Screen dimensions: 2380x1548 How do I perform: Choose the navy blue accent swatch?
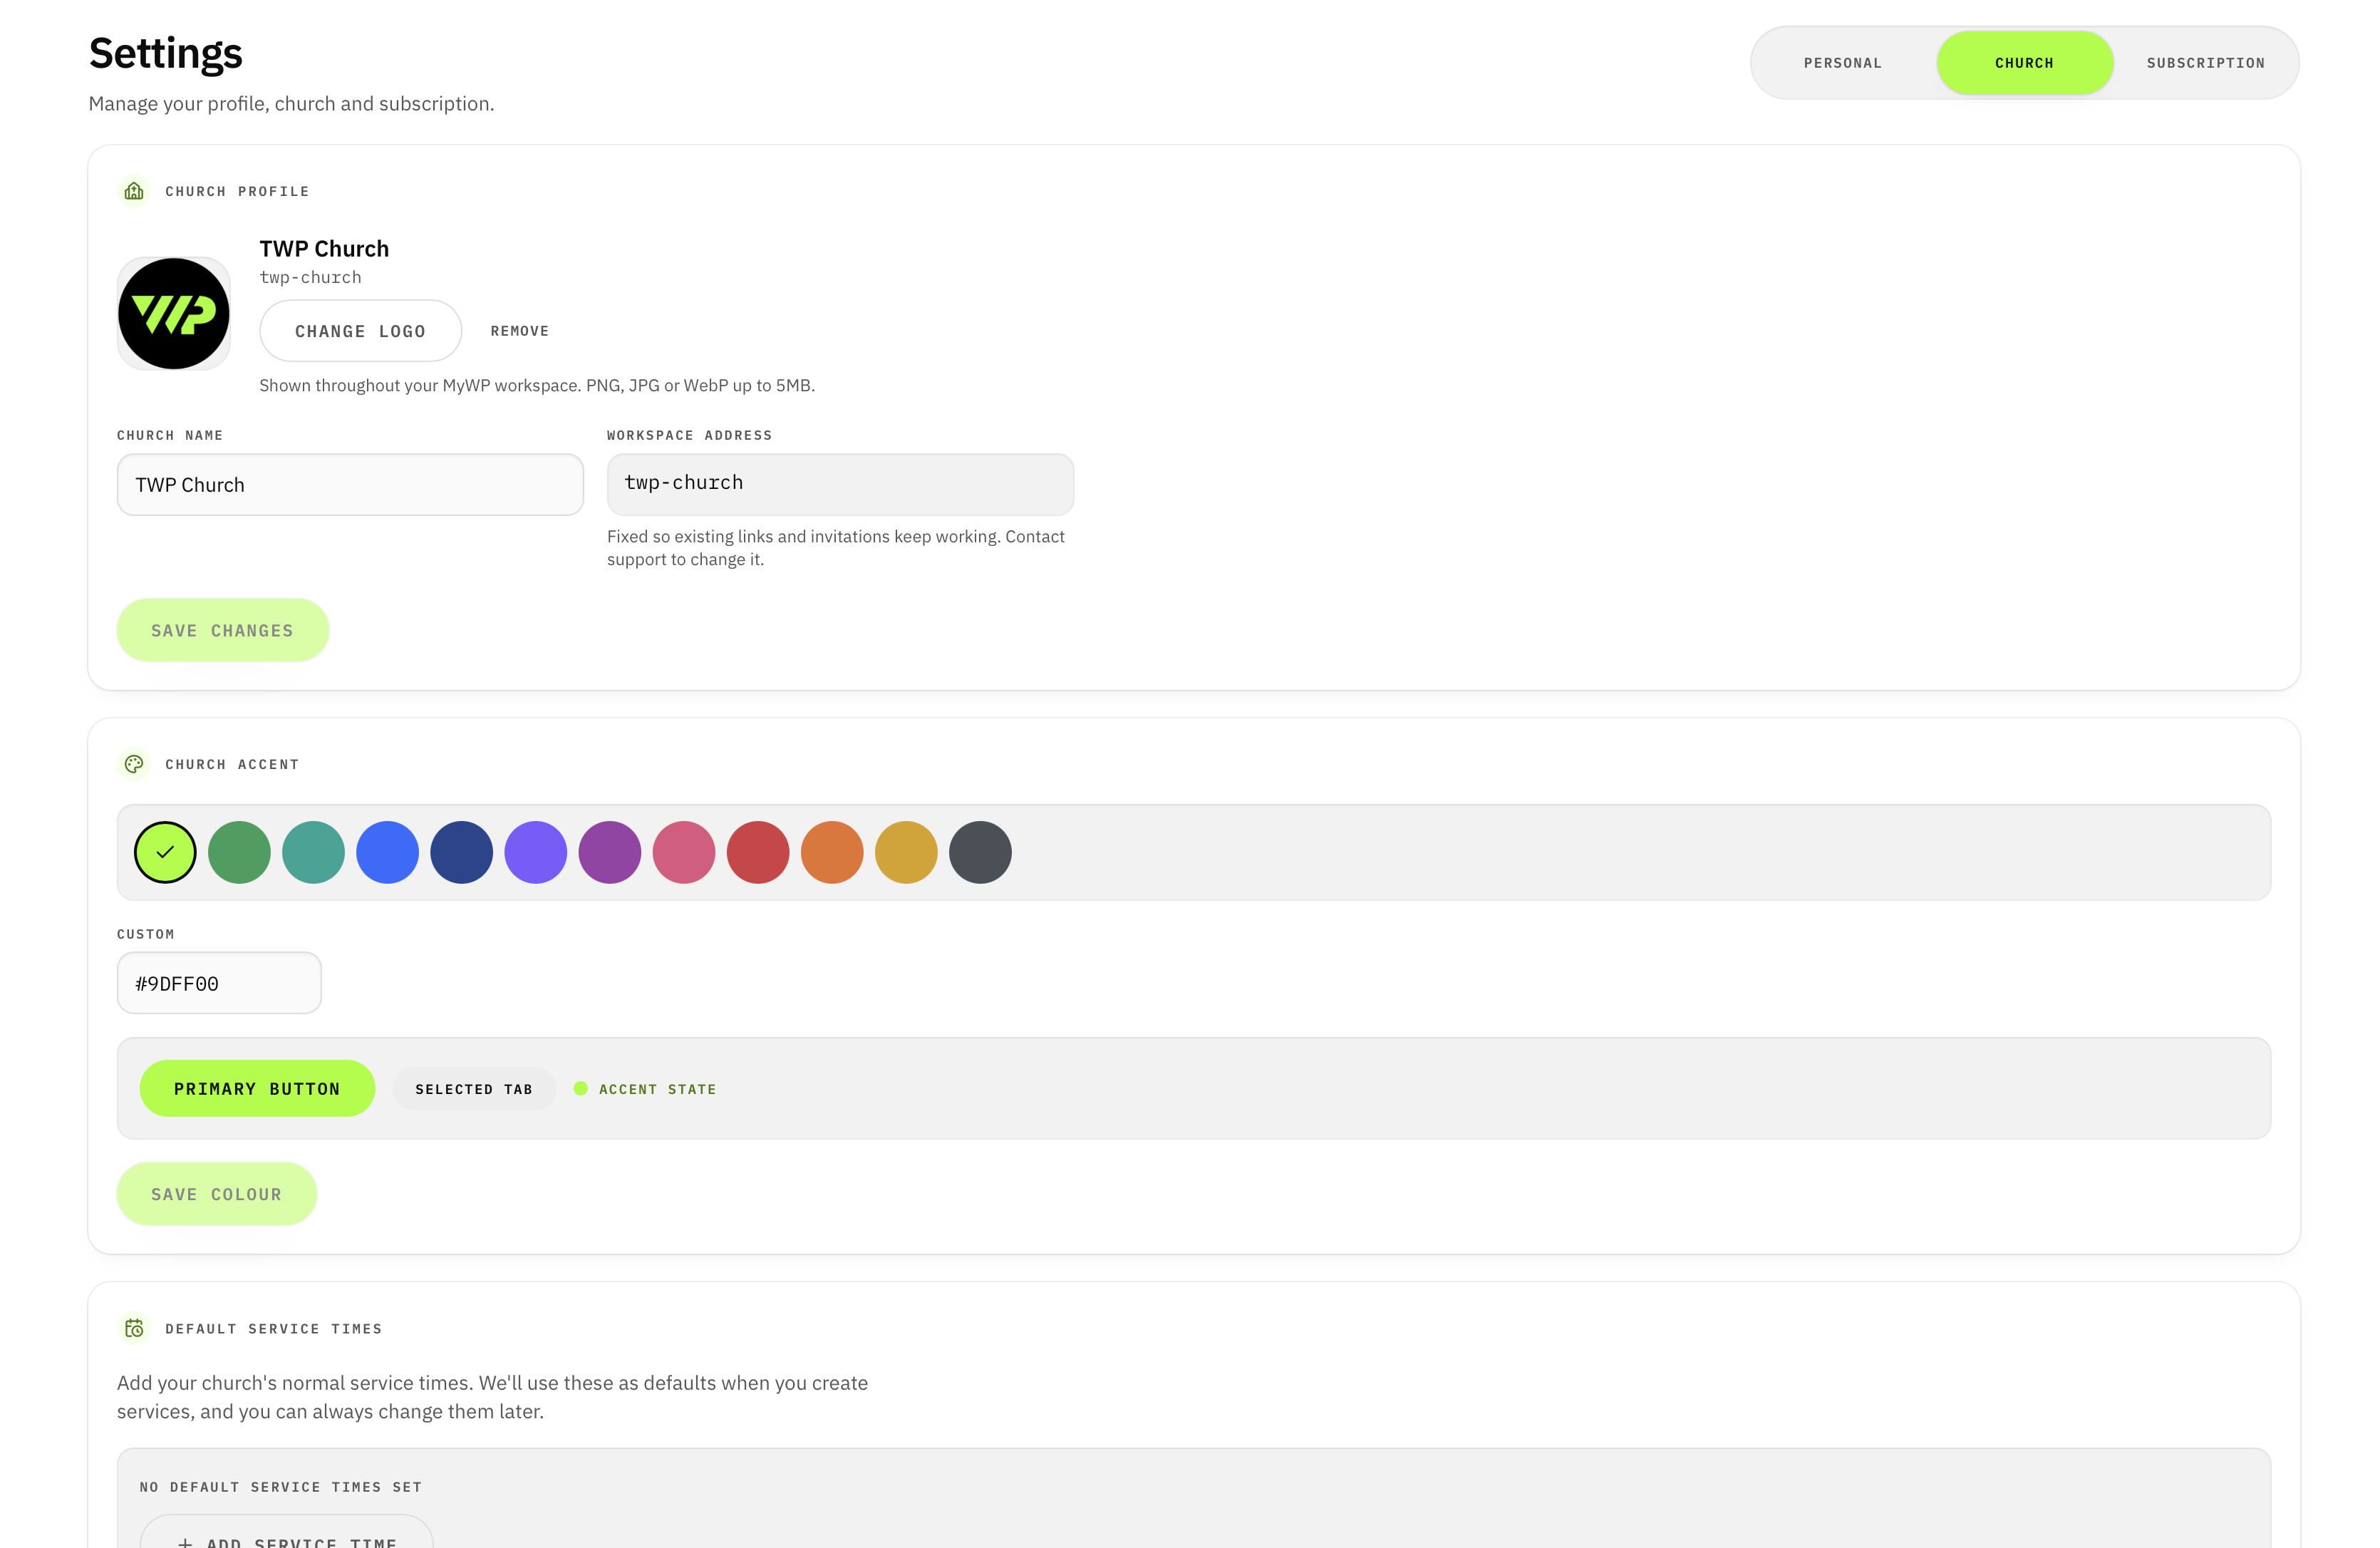coord(461,852)
